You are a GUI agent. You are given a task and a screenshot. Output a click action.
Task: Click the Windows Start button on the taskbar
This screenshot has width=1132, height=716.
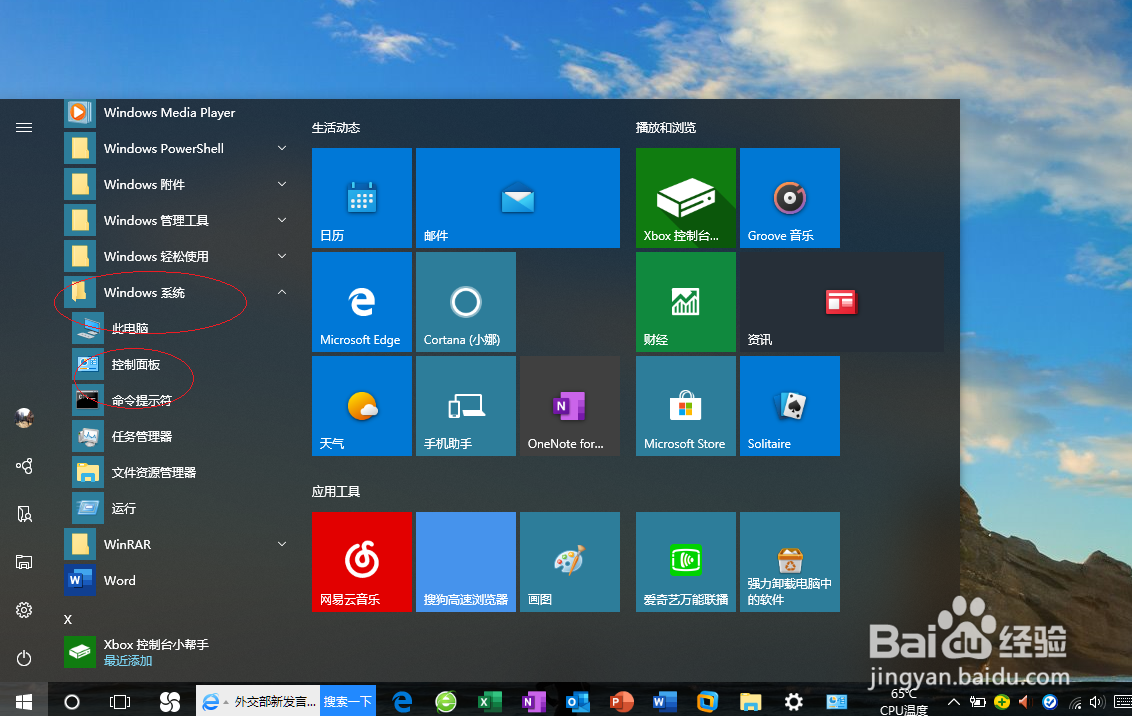tap(24, 701)
